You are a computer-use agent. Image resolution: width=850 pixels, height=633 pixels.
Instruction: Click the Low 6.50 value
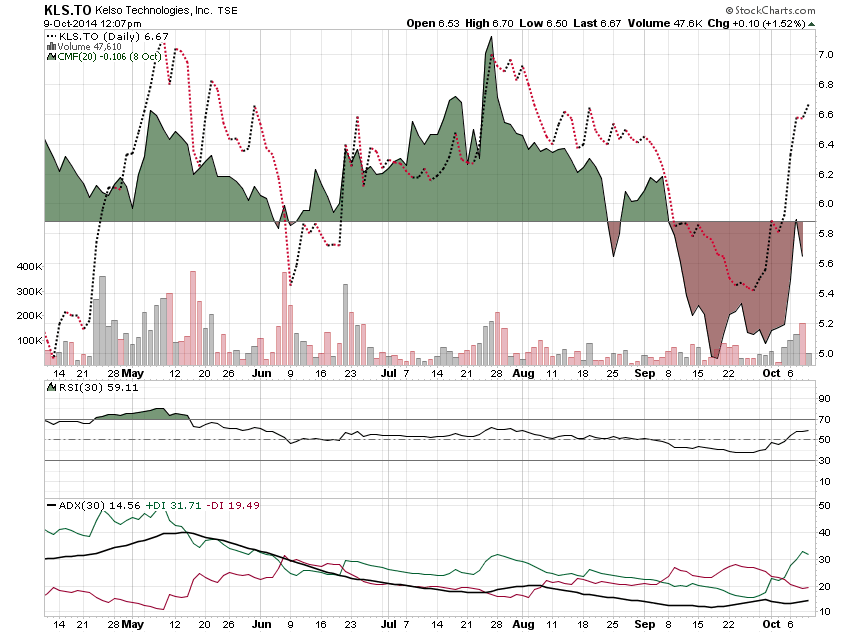[x=543, y=23]
